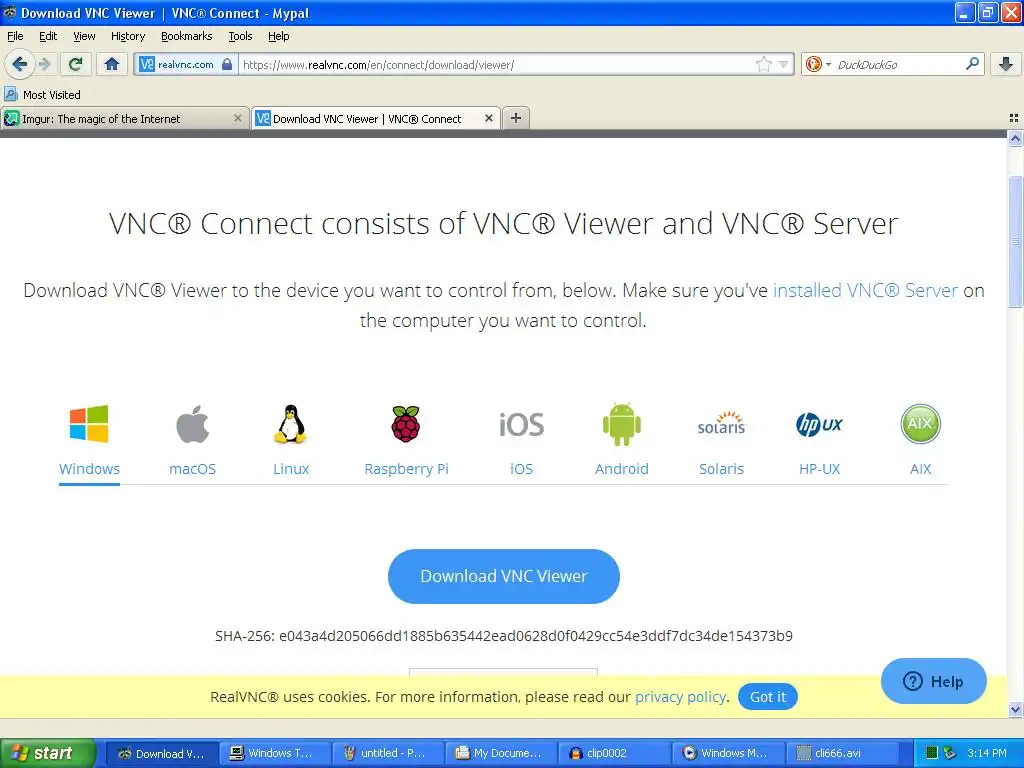Open a new tab with plus button
The width and height of the screenshot is (1024, 768).
[x=516, y=118]
